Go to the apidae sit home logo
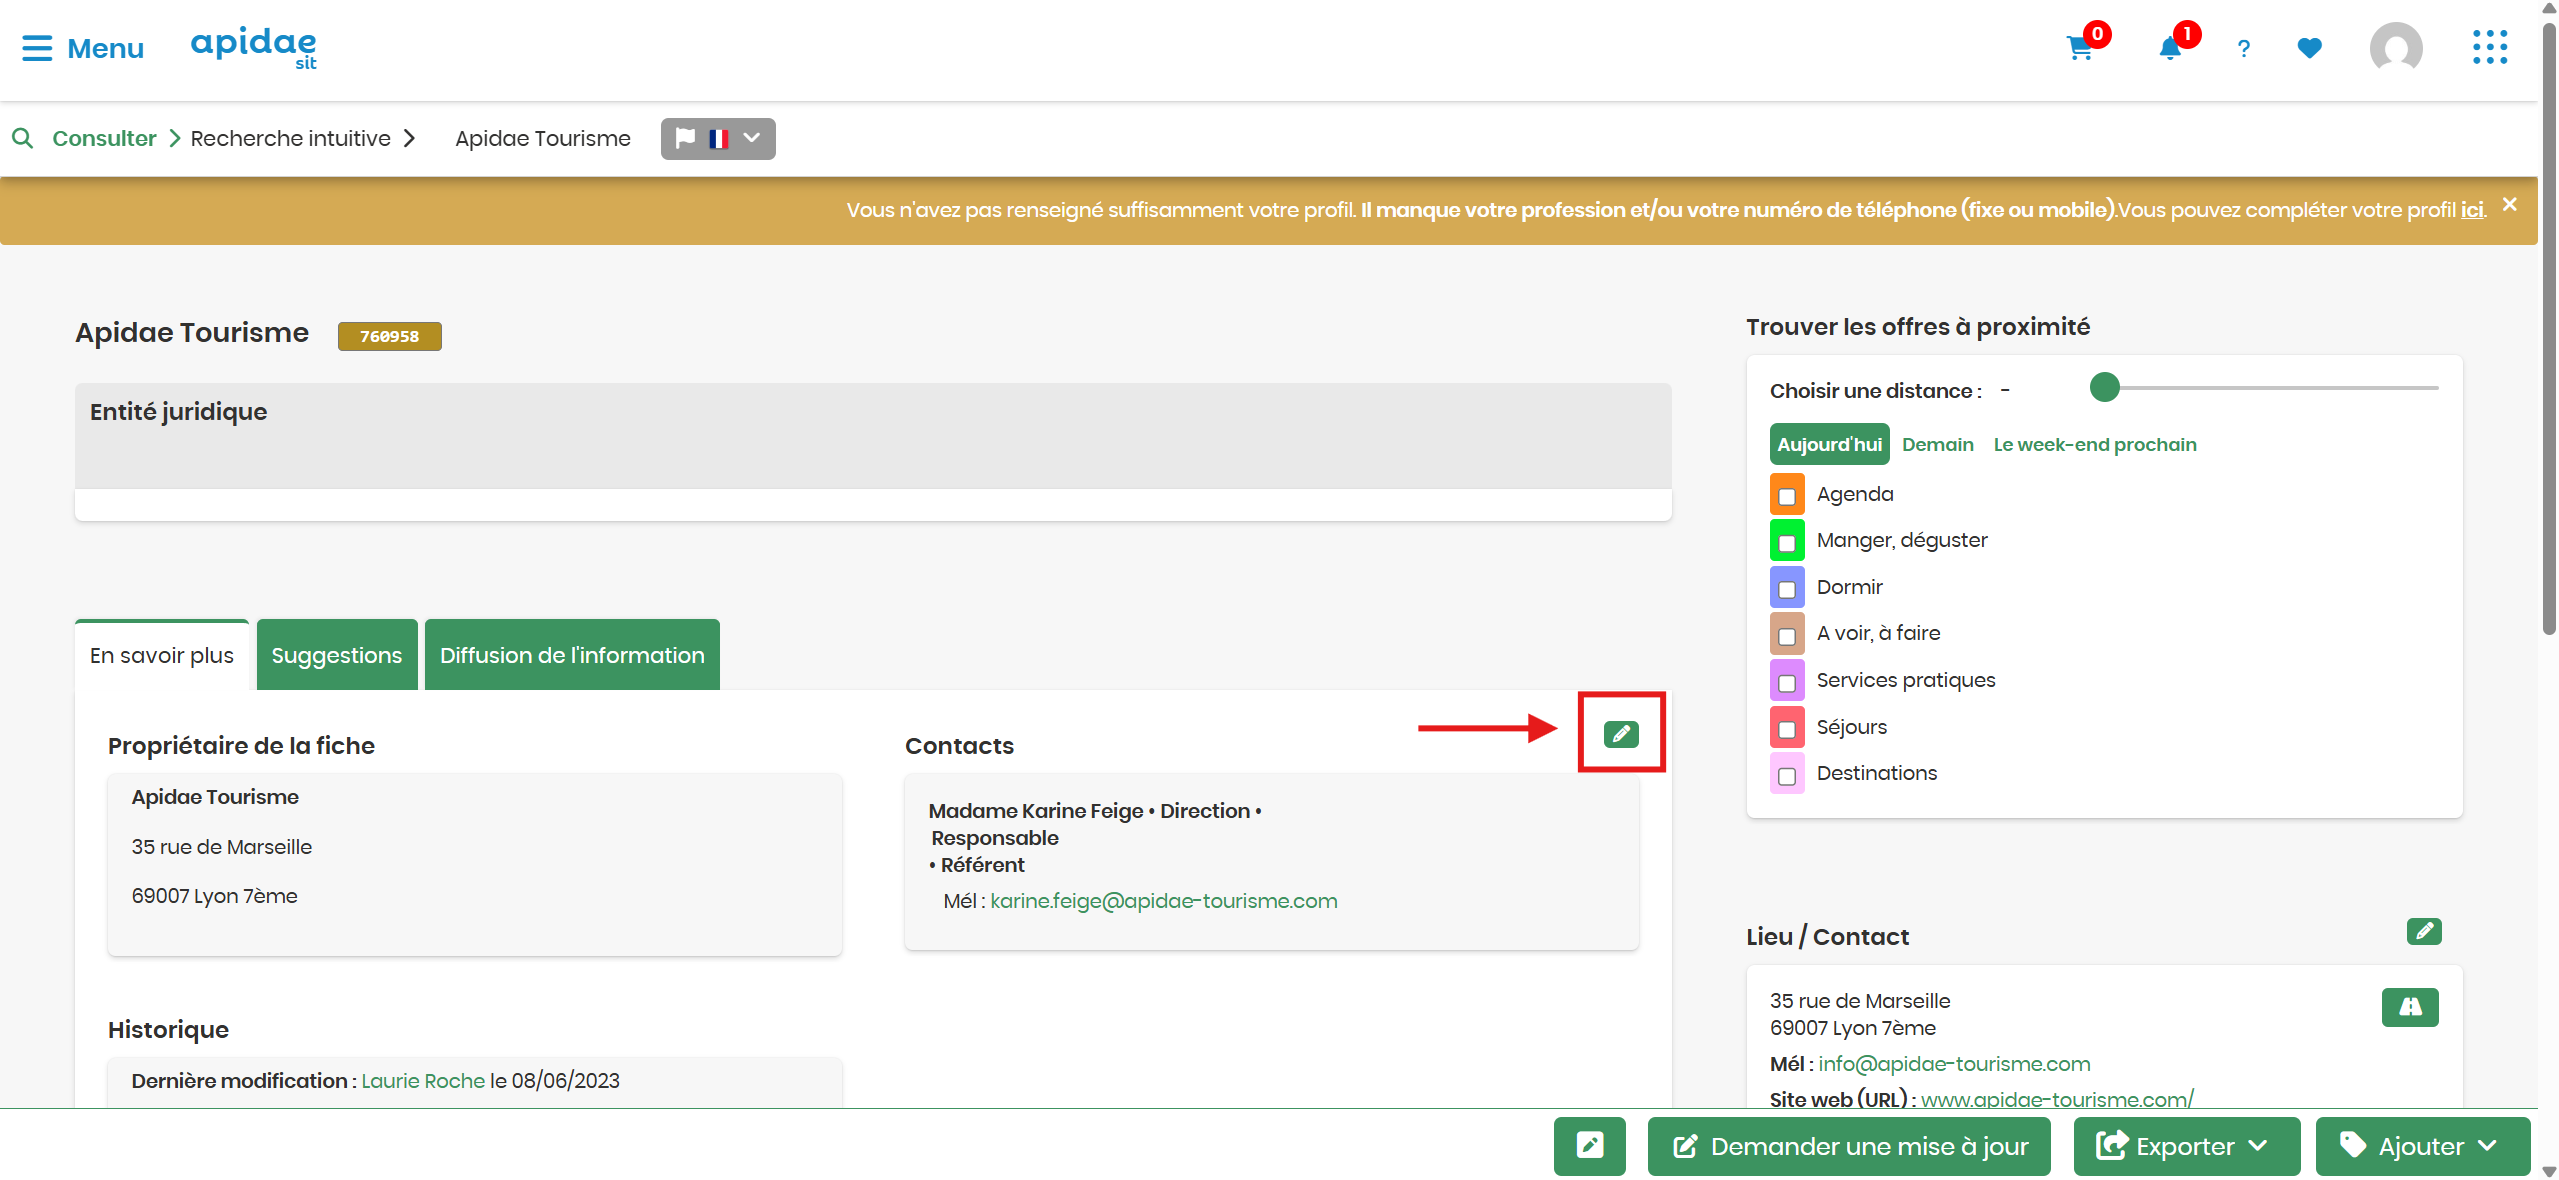 click(254, 47)
